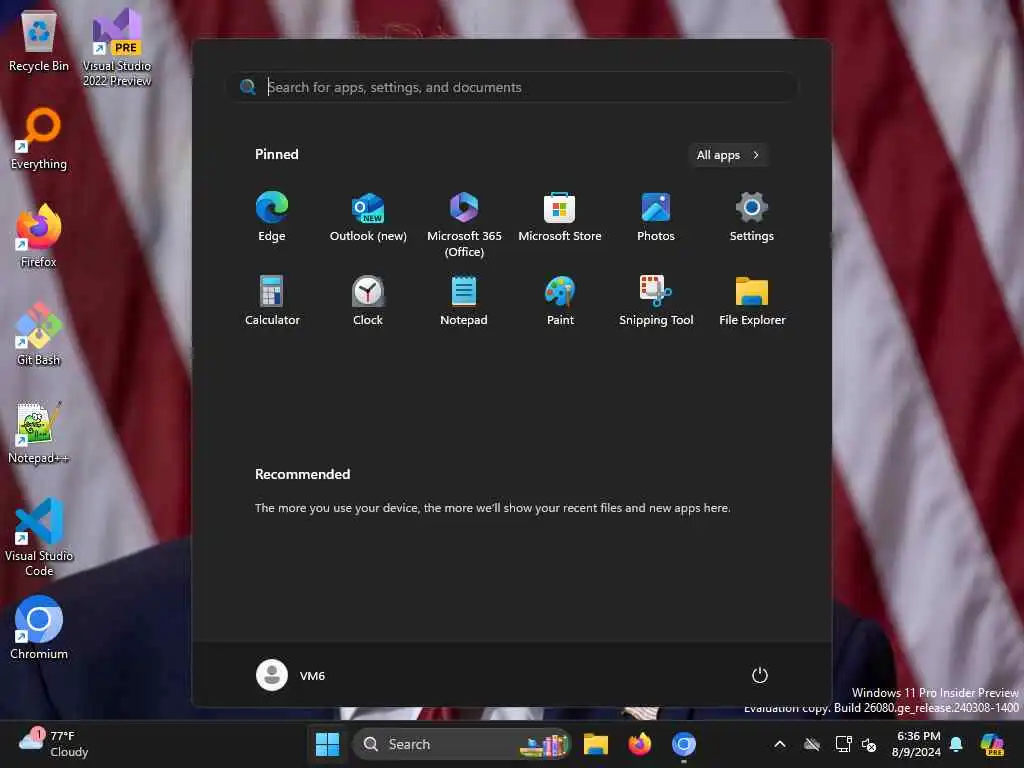This screenshot has width=1024, height=768.
Task: Open Microsoft 365 (Office) app
Action: coord(464,224)
